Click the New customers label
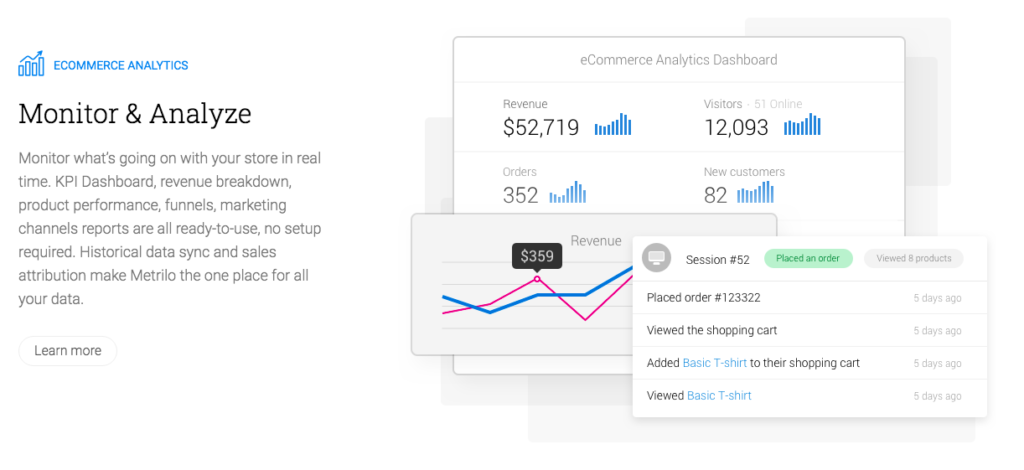The height and width of the screenshot is (470, 1024). tap(744, 172)
